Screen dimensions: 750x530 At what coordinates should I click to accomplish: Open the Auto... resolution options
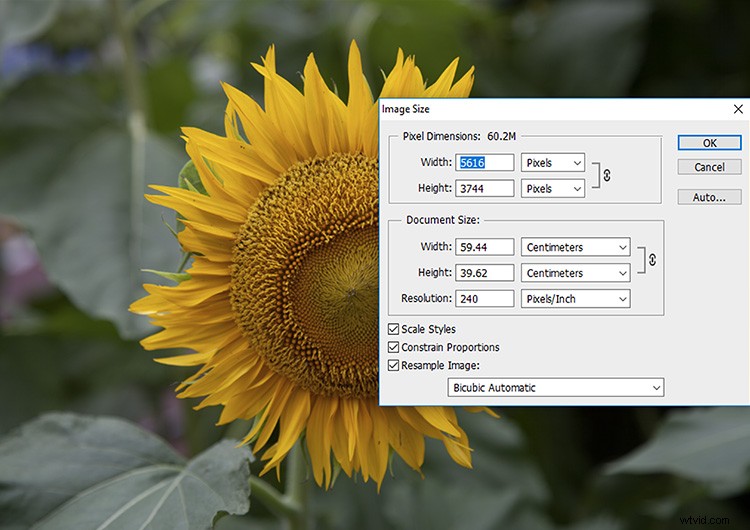click(x=709, y=197)
